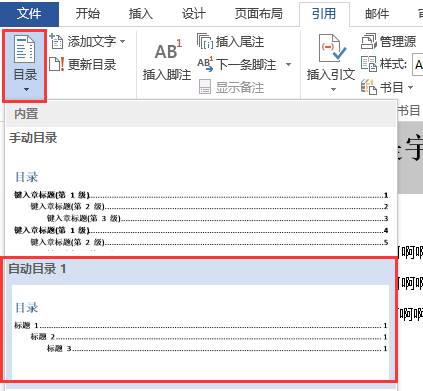Viewport: 423px width, 391px height.
Task: Click the 插入引文 icon
Action: click(332, 49)
